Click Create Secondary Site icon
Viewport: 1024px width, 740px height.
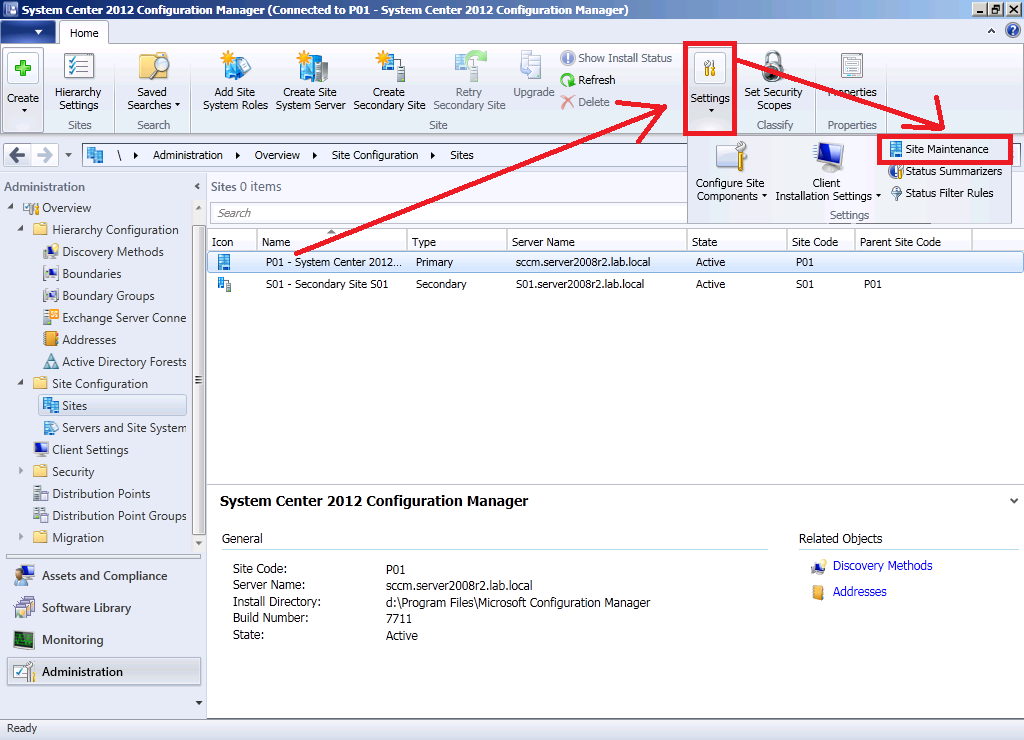click(x=390, y=67)
